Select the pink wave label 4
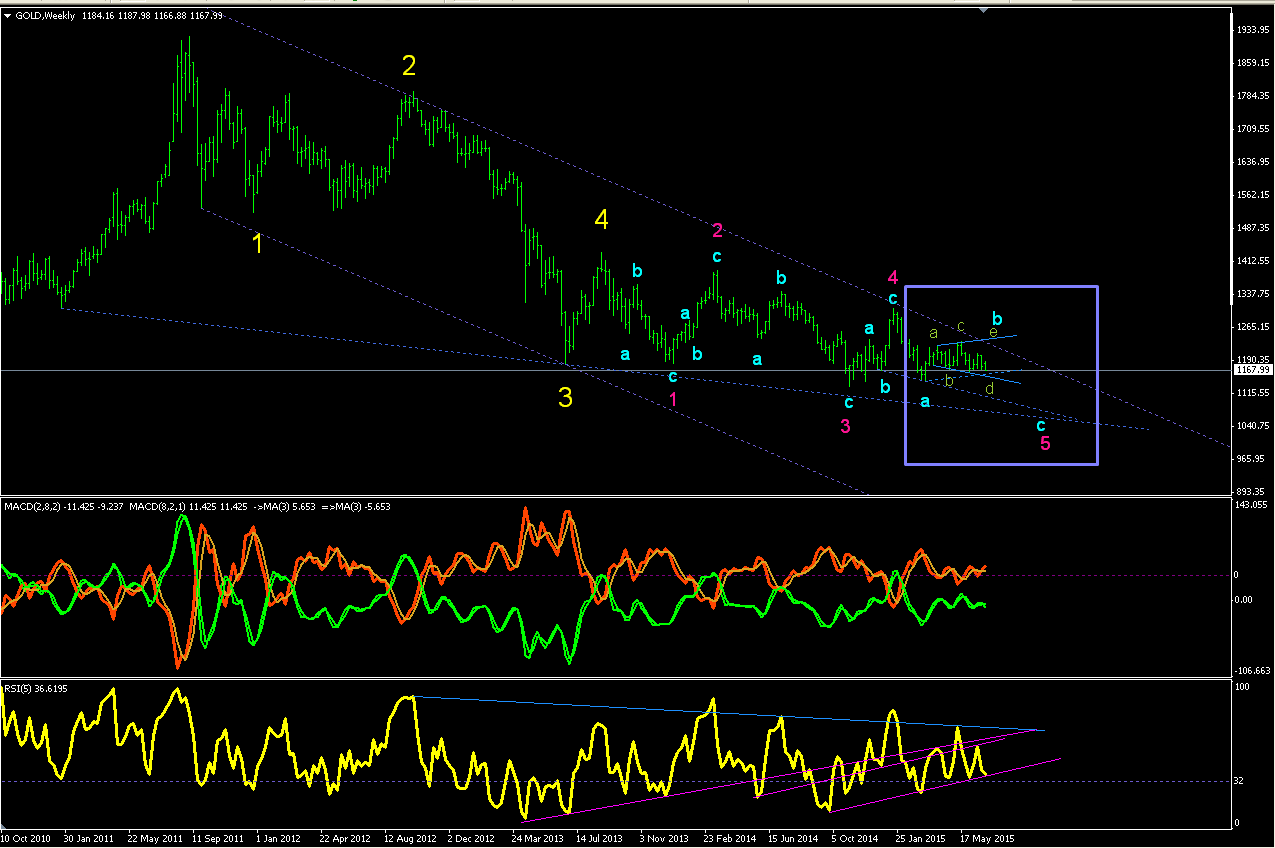The width and height of the screenshot is (1275, 848). (893, 277)
